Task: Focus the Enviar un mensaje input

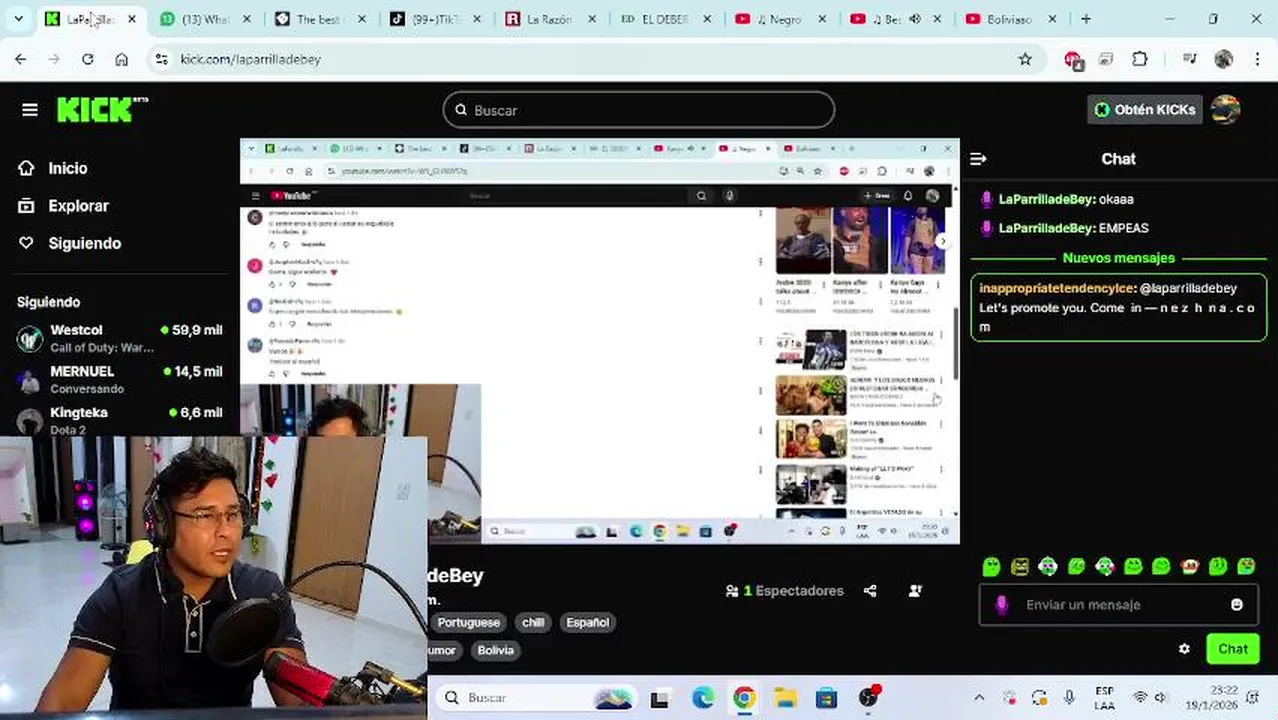Action: pos(1118,605)
